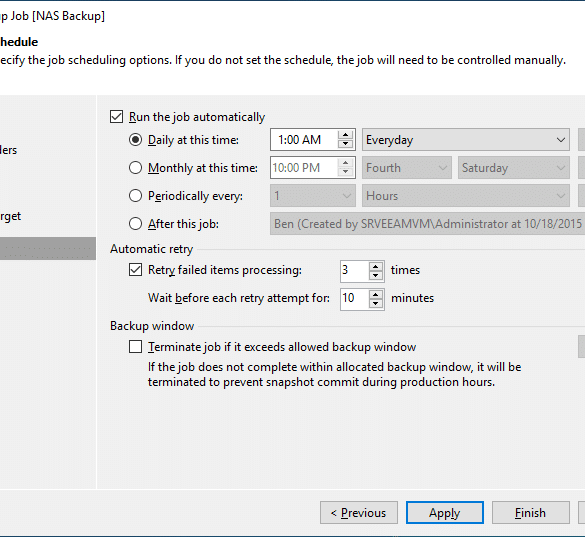Disable Retry failed items processing checkbox

(x=135, y=270)
